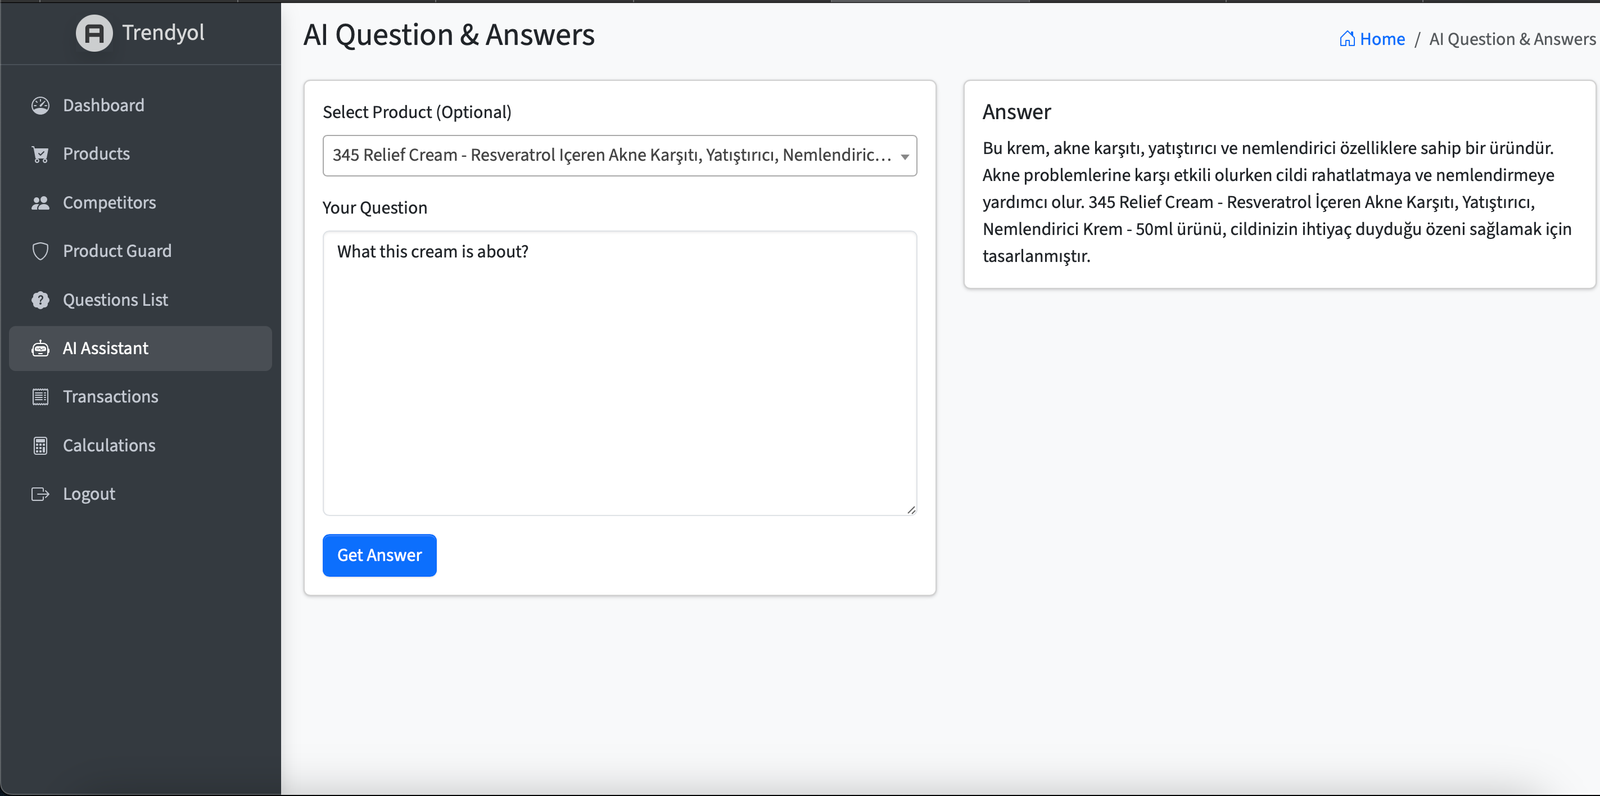The width and height of the screenshot is (1600, 796).
Task: Click inside the Your Question text area
Action: [619, 380]
